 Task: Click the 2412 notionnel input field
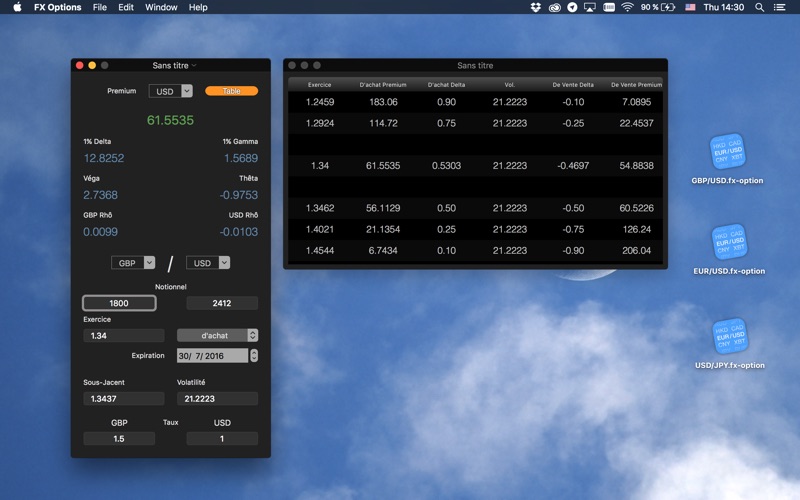222,303
